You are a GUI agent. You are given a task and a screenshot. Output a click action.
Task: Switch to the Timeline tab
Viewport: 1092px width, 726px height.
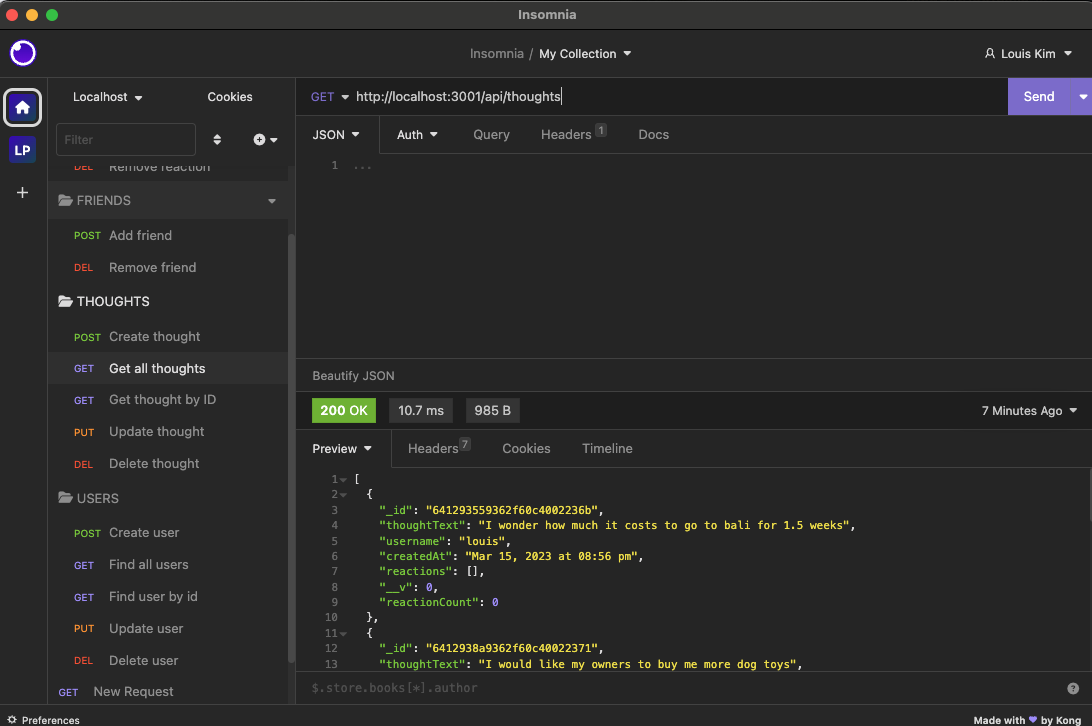[607, 448]
